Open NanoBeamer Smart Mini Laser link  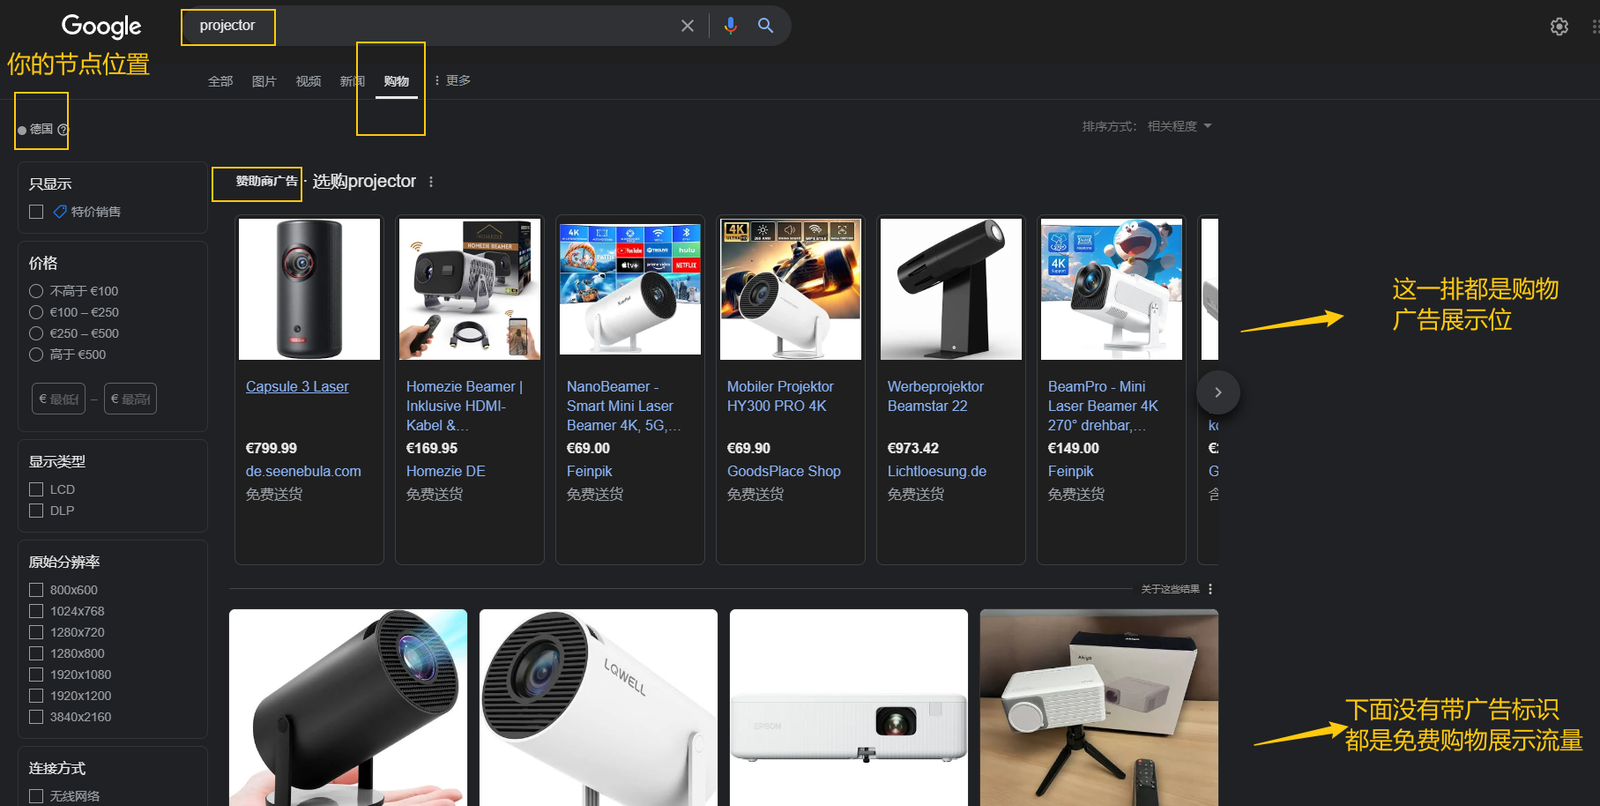coord(623,405)
